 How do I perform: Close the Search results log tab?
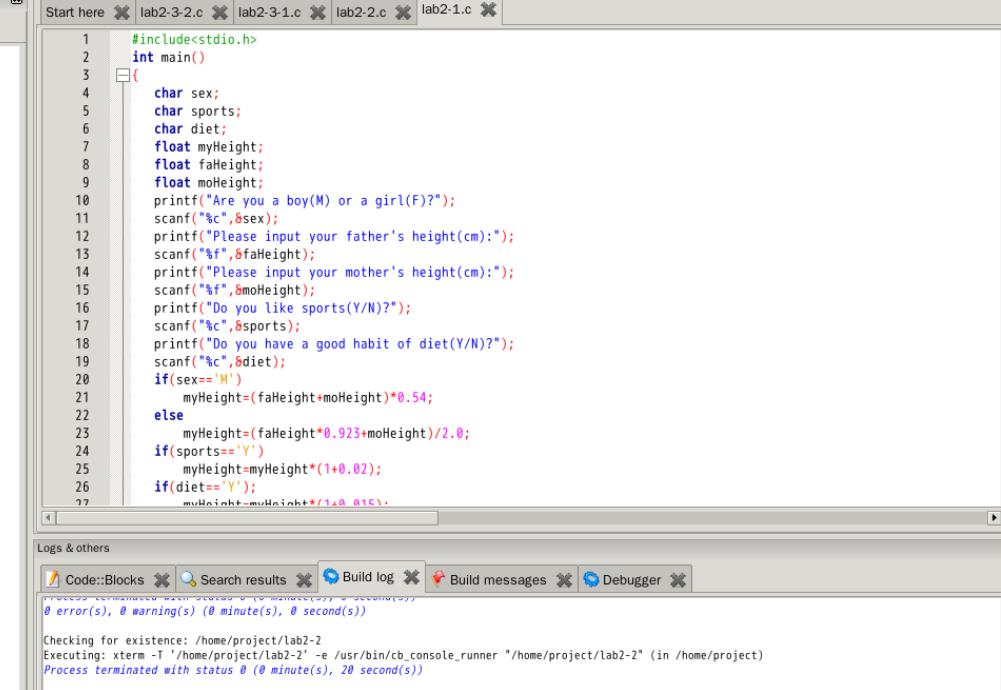click(x=304, y=580)
